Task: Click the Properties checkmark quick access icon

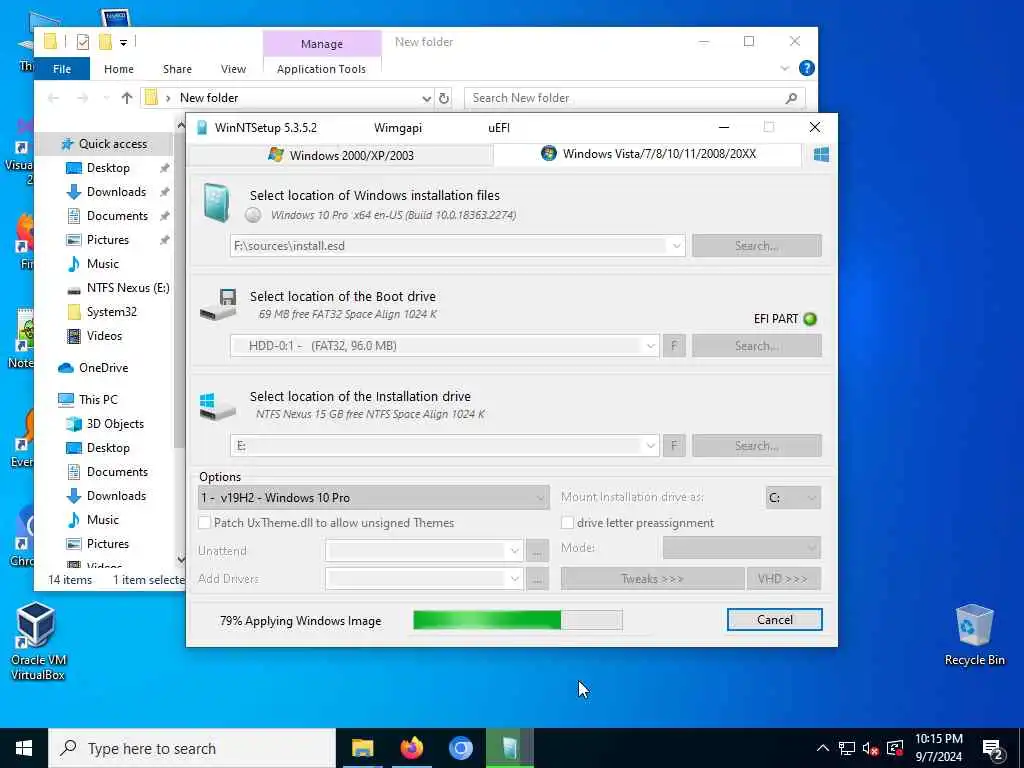Action: [x=82, y=42]
